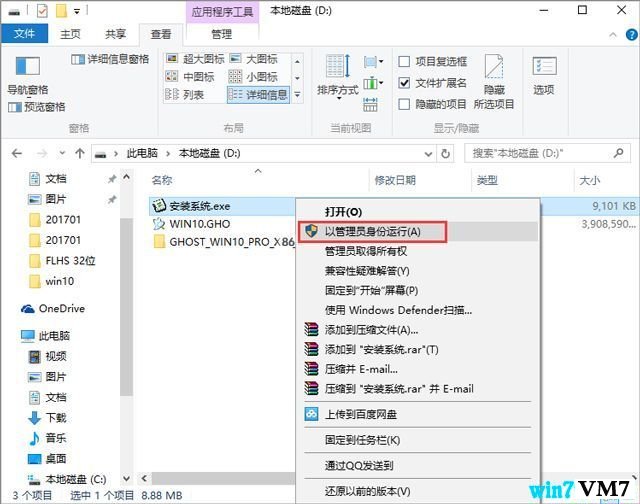Expand the layout gallery more arrow
Image resolution: width=640 pixels, height=504 pixels.
tap(298, 95)
